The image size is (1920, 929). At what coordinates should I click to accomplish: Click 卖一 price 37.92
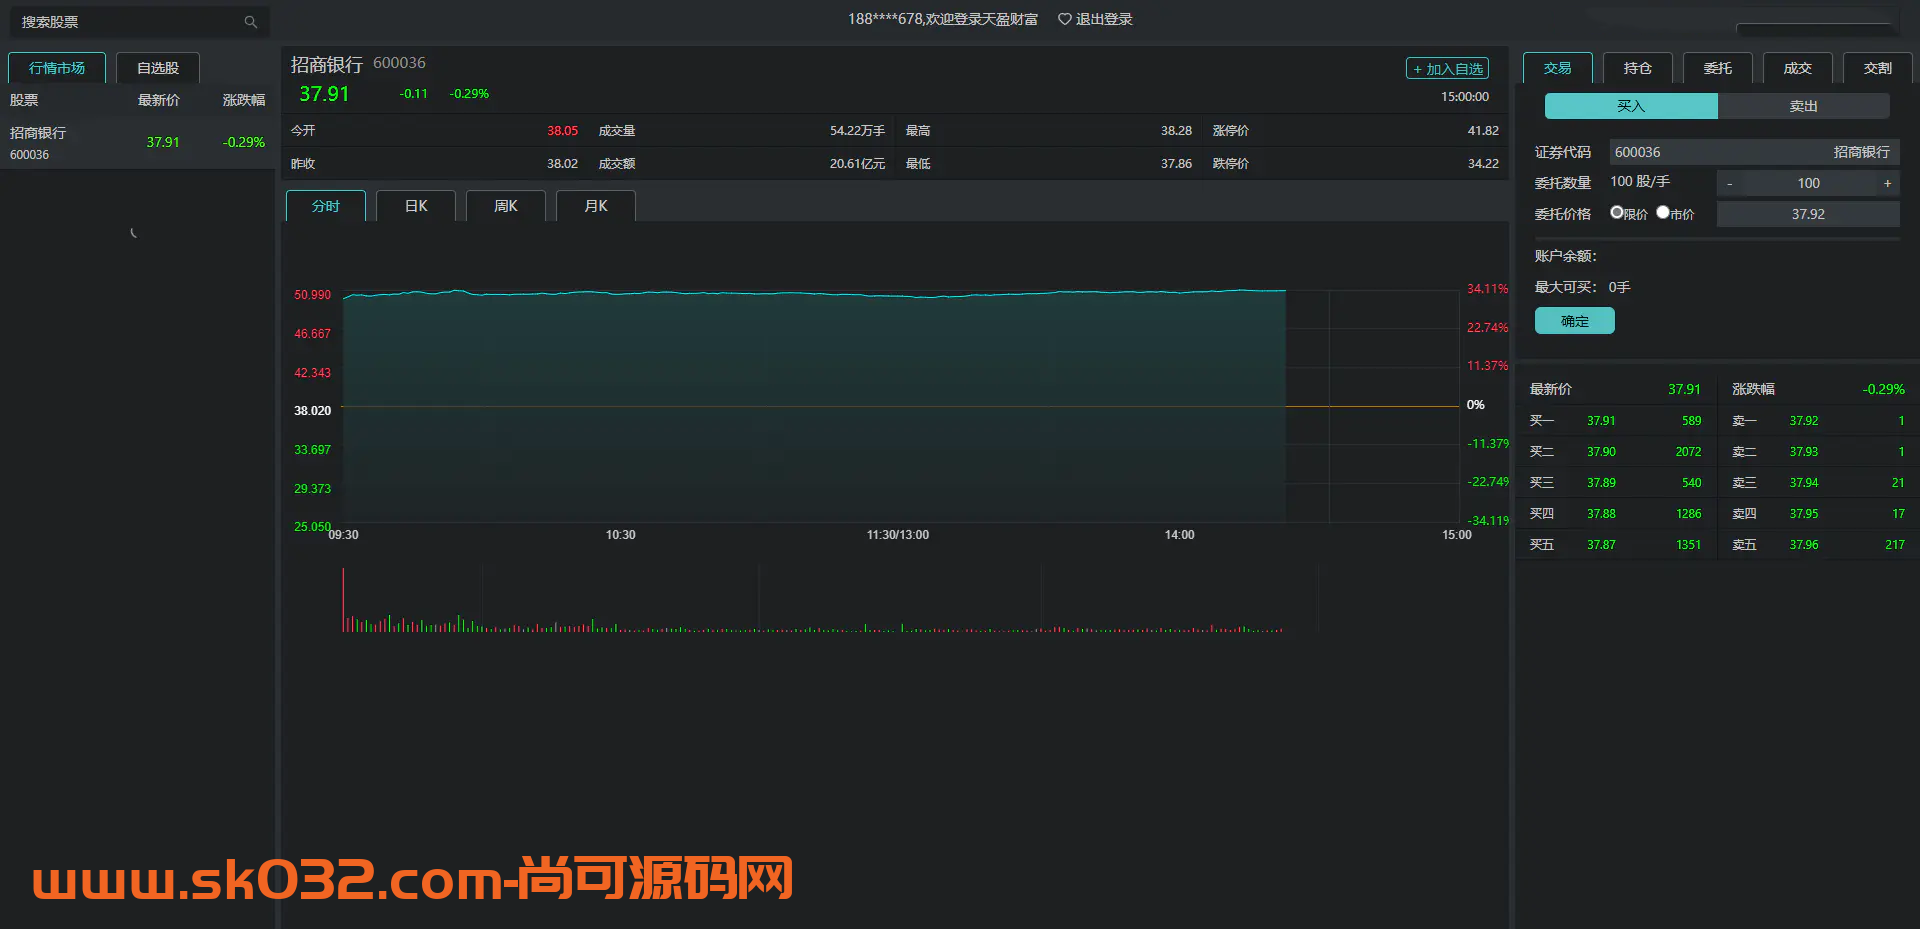pos(1804,421)
